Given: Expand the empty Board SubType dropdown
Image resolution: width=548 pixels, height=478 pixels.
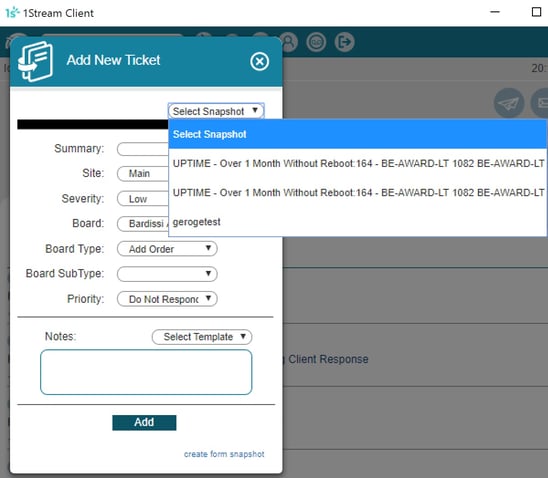Looking at the screenshot, I should click(x=167, y=274).
